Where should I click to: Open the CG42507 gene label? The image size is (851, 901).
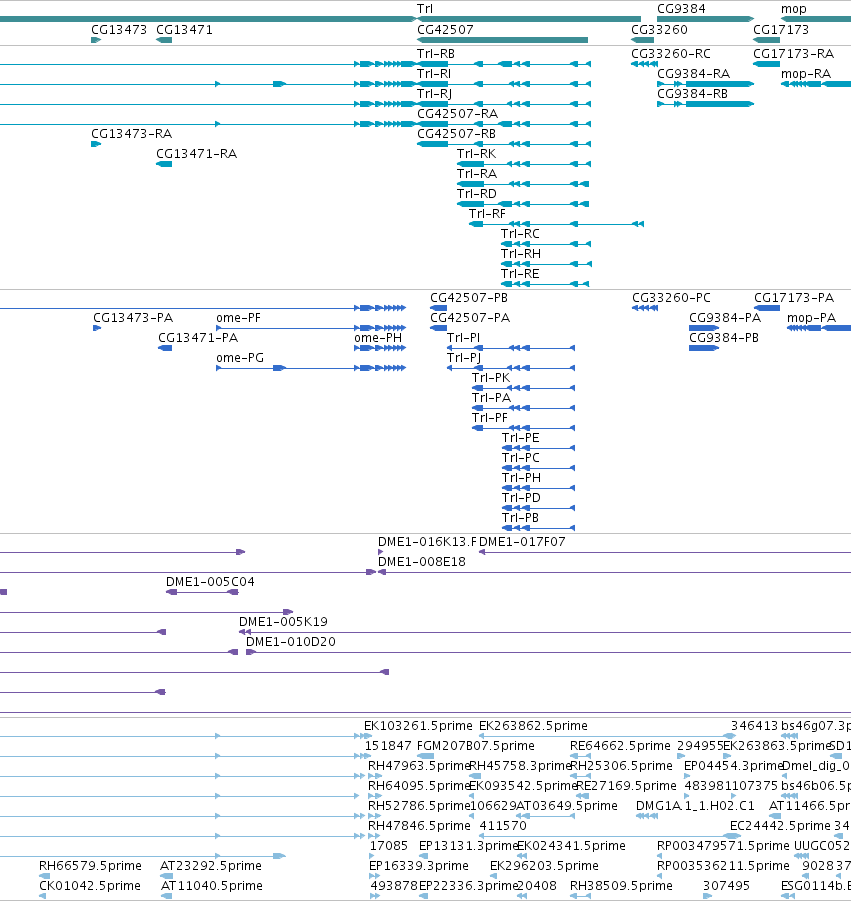coord(445,29)
